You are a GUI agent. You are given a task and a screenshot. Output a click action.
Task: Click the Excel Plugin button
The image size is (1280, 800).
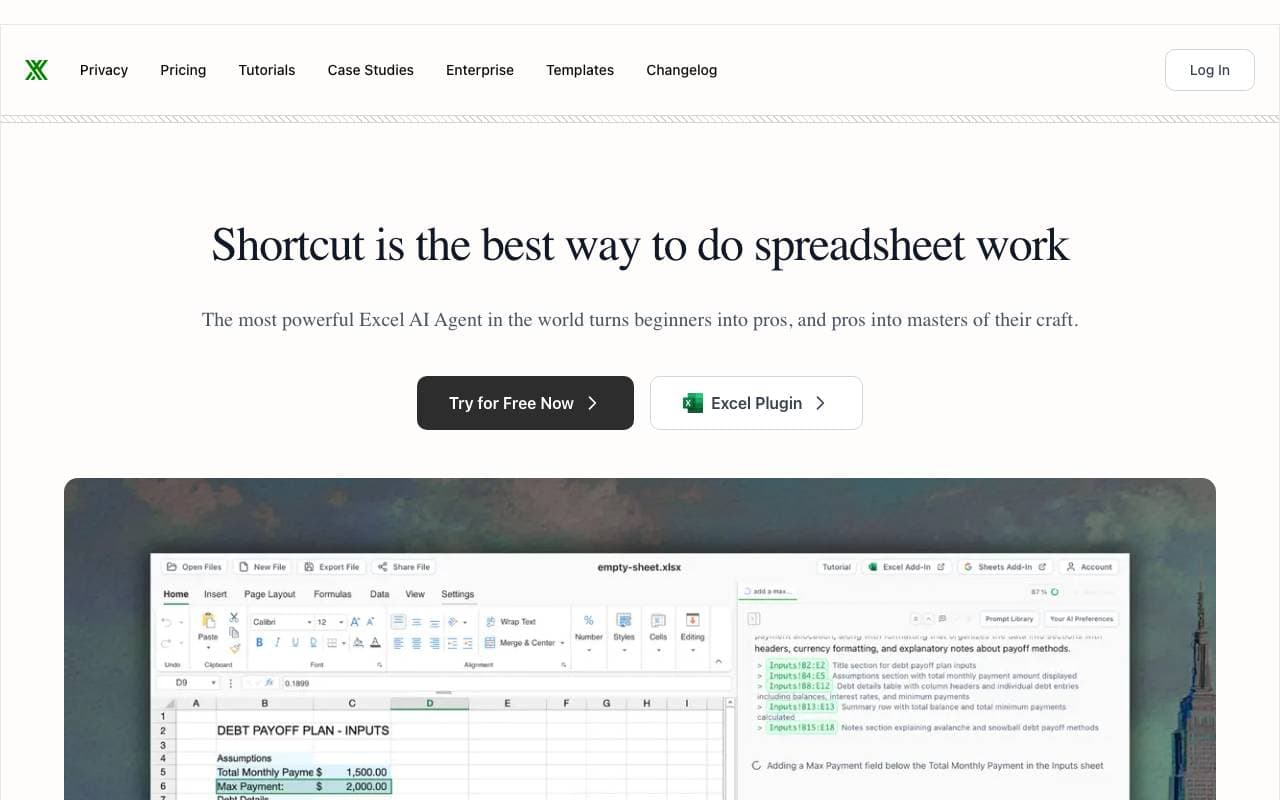(x=756, y=403)
